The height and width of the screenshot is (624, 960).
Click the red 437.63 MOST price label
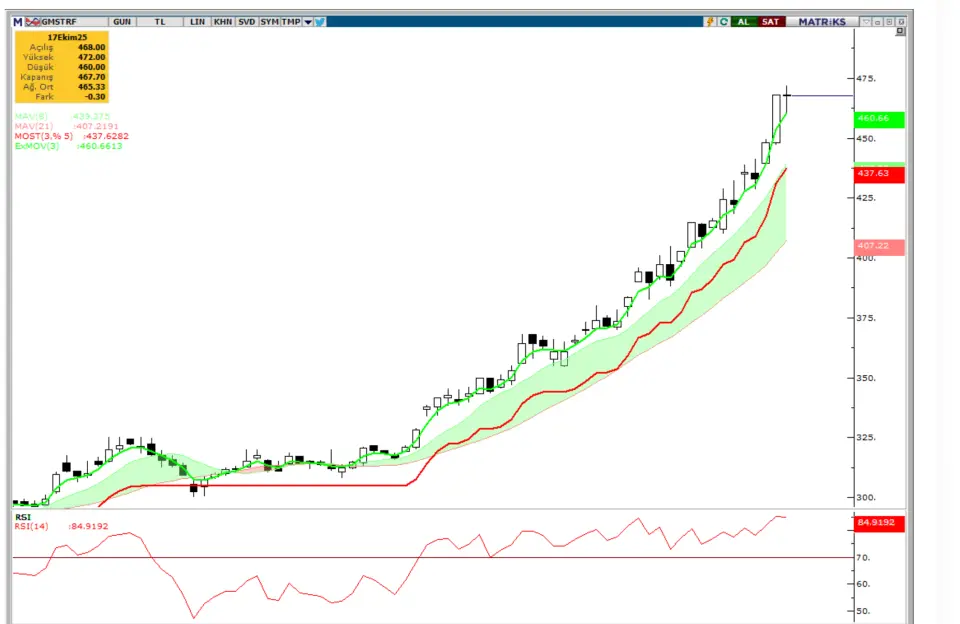(880, 175)
